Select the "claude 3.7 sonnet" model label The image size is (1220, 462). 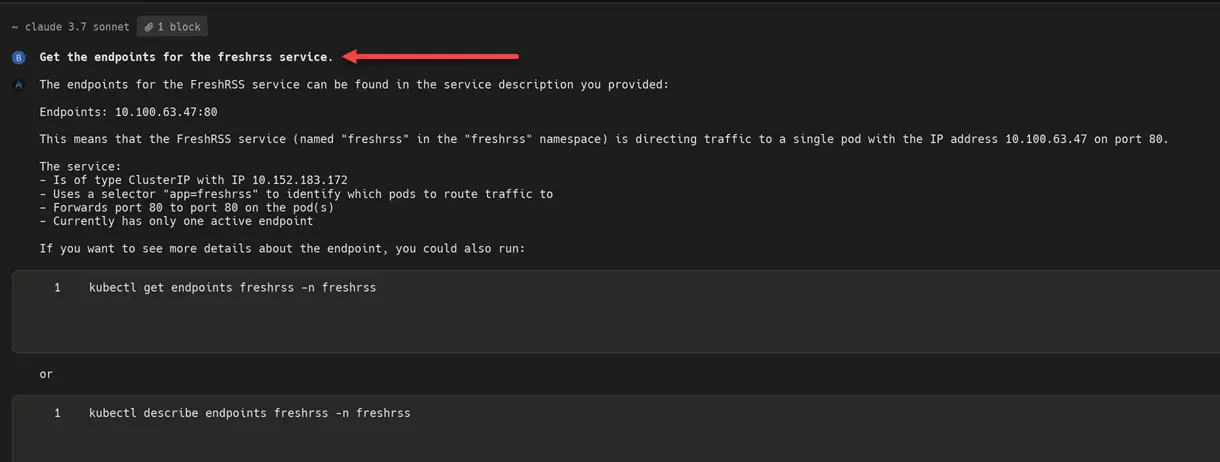coord(70,28)
